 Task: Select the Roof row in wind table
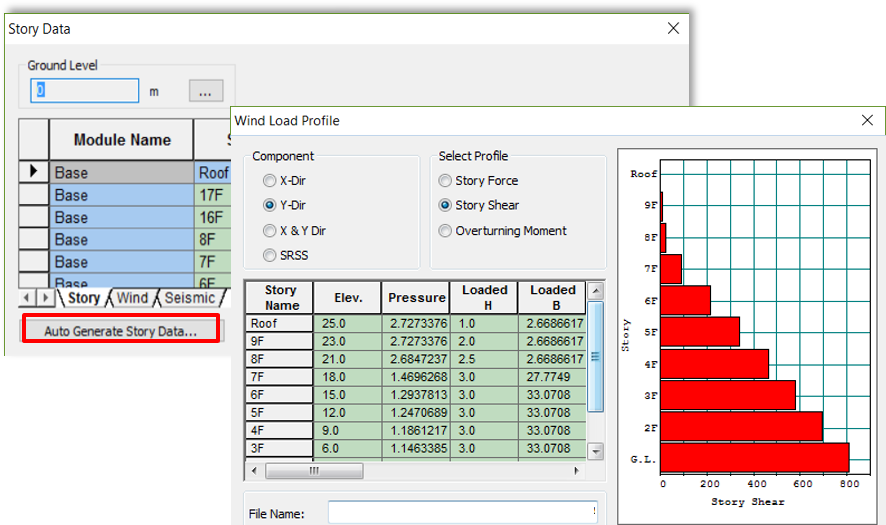[280, 323]
